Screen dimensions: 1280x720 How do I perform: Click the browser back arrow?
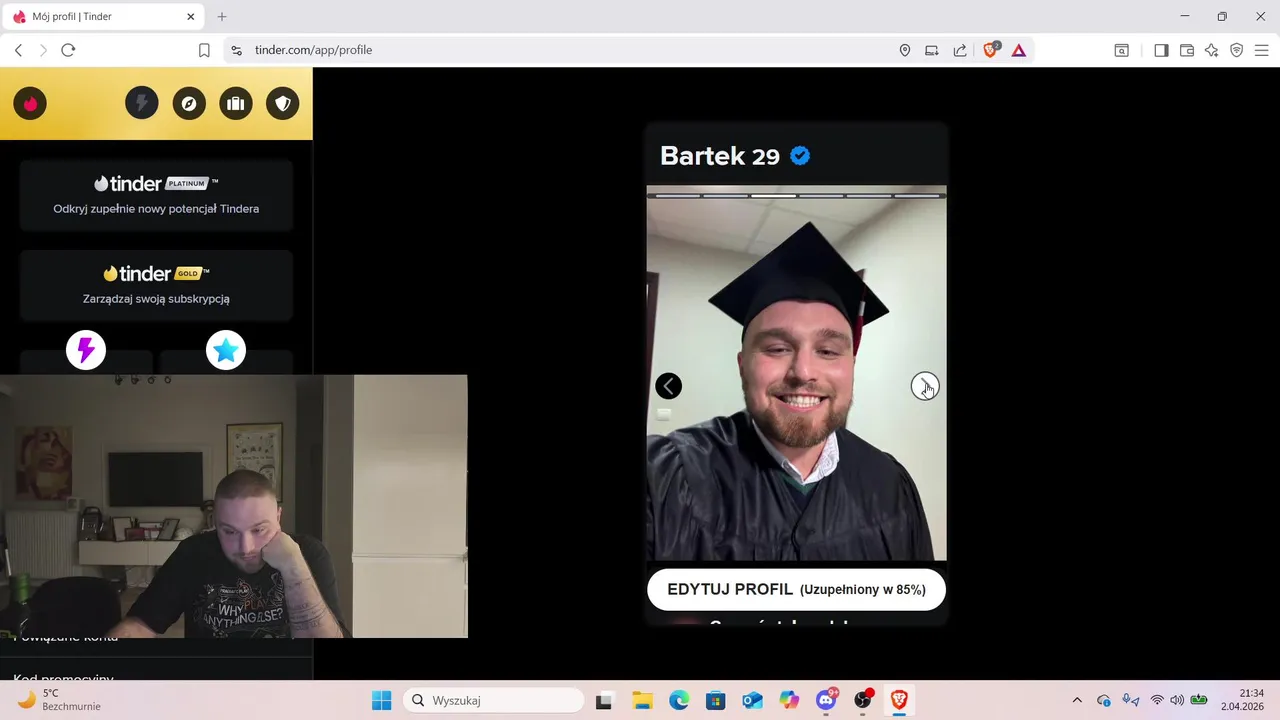tap(18, 50)
